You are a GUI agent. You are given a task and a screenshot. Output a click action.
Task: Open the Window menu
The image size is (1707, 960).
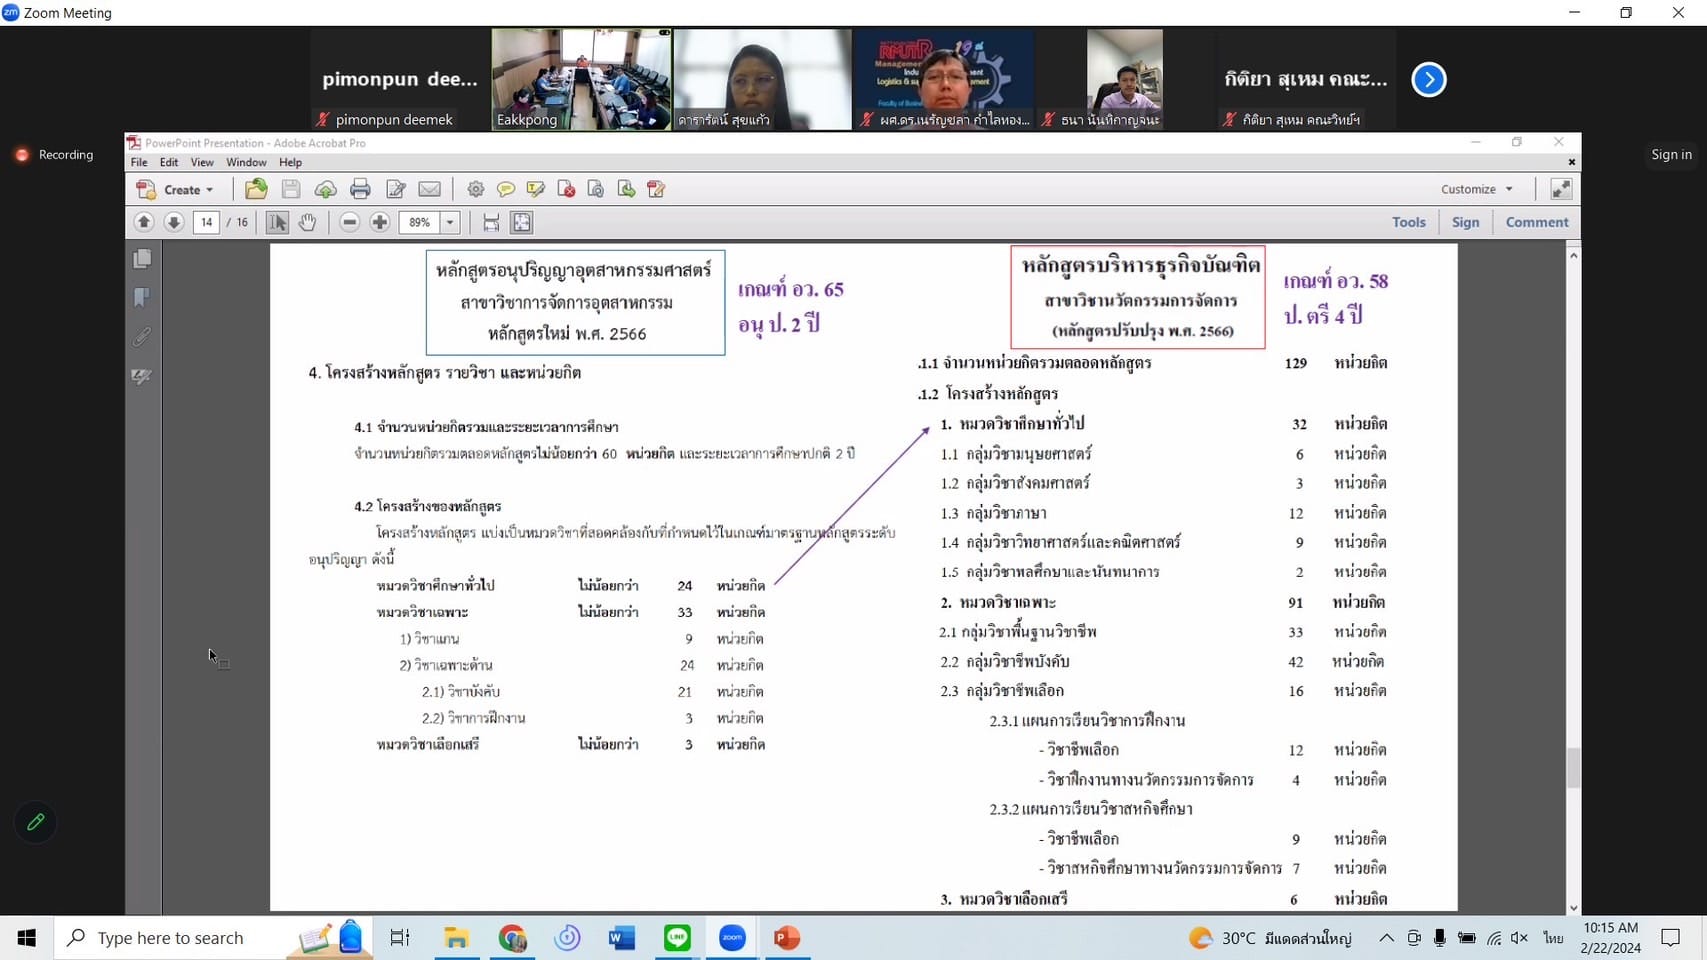click(246, 162)
